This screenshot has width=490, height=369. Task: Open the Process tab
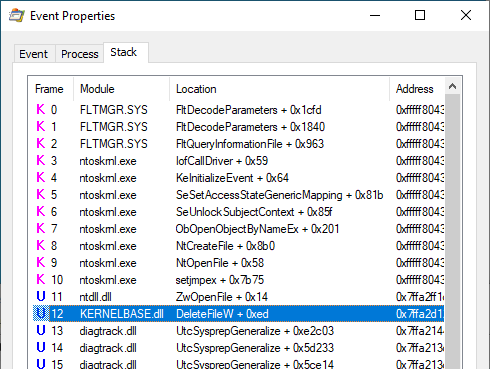80,54
